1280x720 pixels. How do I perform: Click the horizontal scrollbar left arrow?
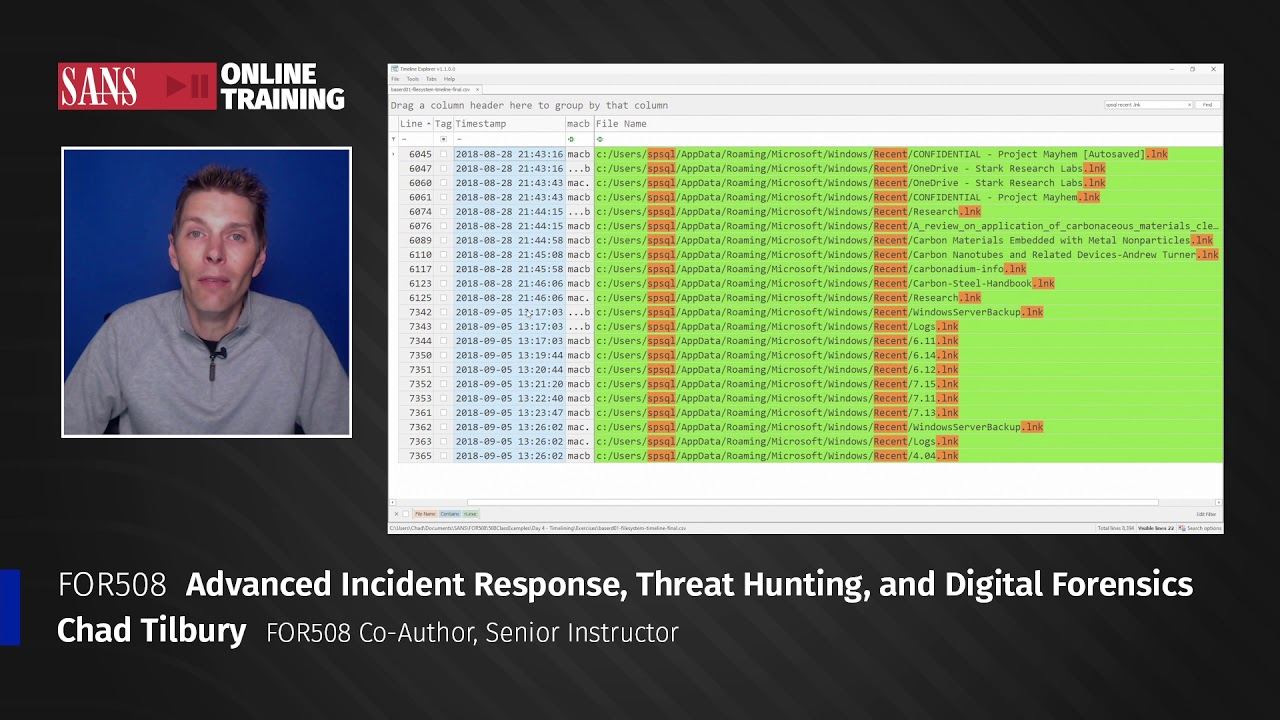click(x=393, y=502)
